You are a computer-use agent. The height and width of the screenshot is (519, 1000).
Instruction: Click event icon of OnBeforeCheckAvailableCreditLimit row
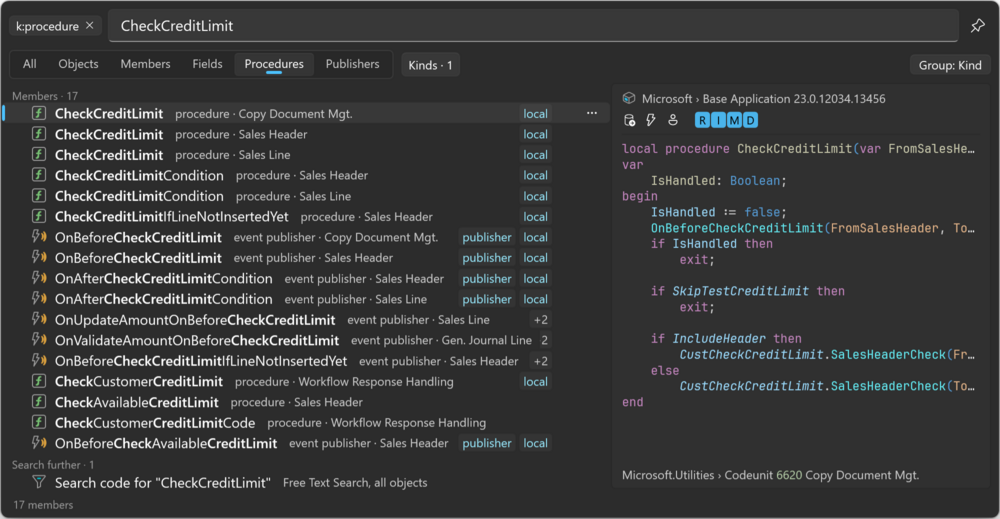coord(39,442)
